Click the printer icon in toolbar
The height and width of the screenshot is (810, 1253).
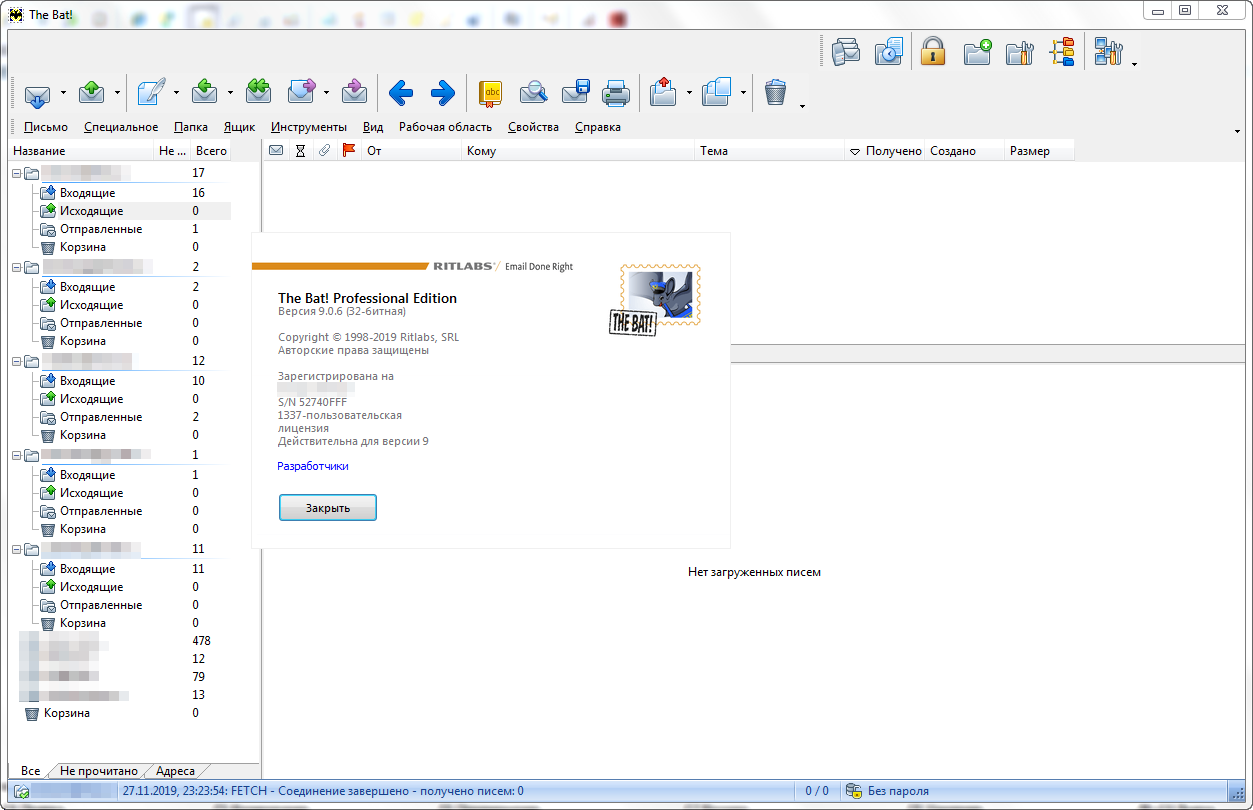point(615,93)
